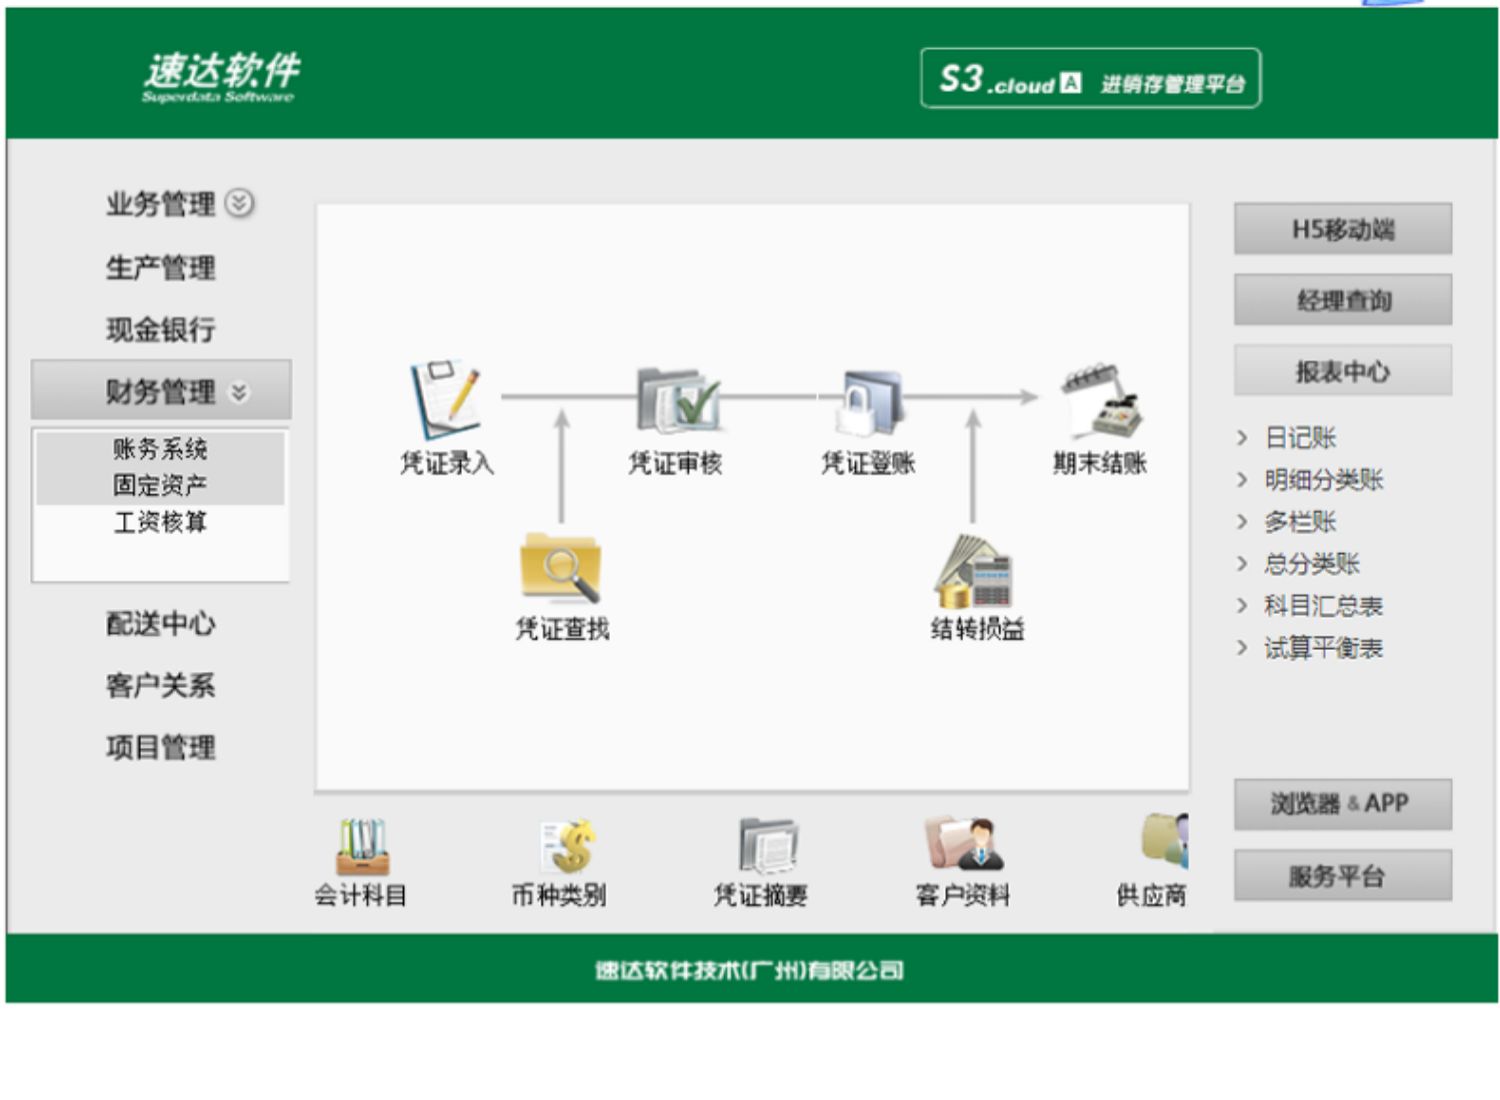Expand the 多栏账 arrow
This screenshot has width=1500, height=1100.
tap(1242, 522)
